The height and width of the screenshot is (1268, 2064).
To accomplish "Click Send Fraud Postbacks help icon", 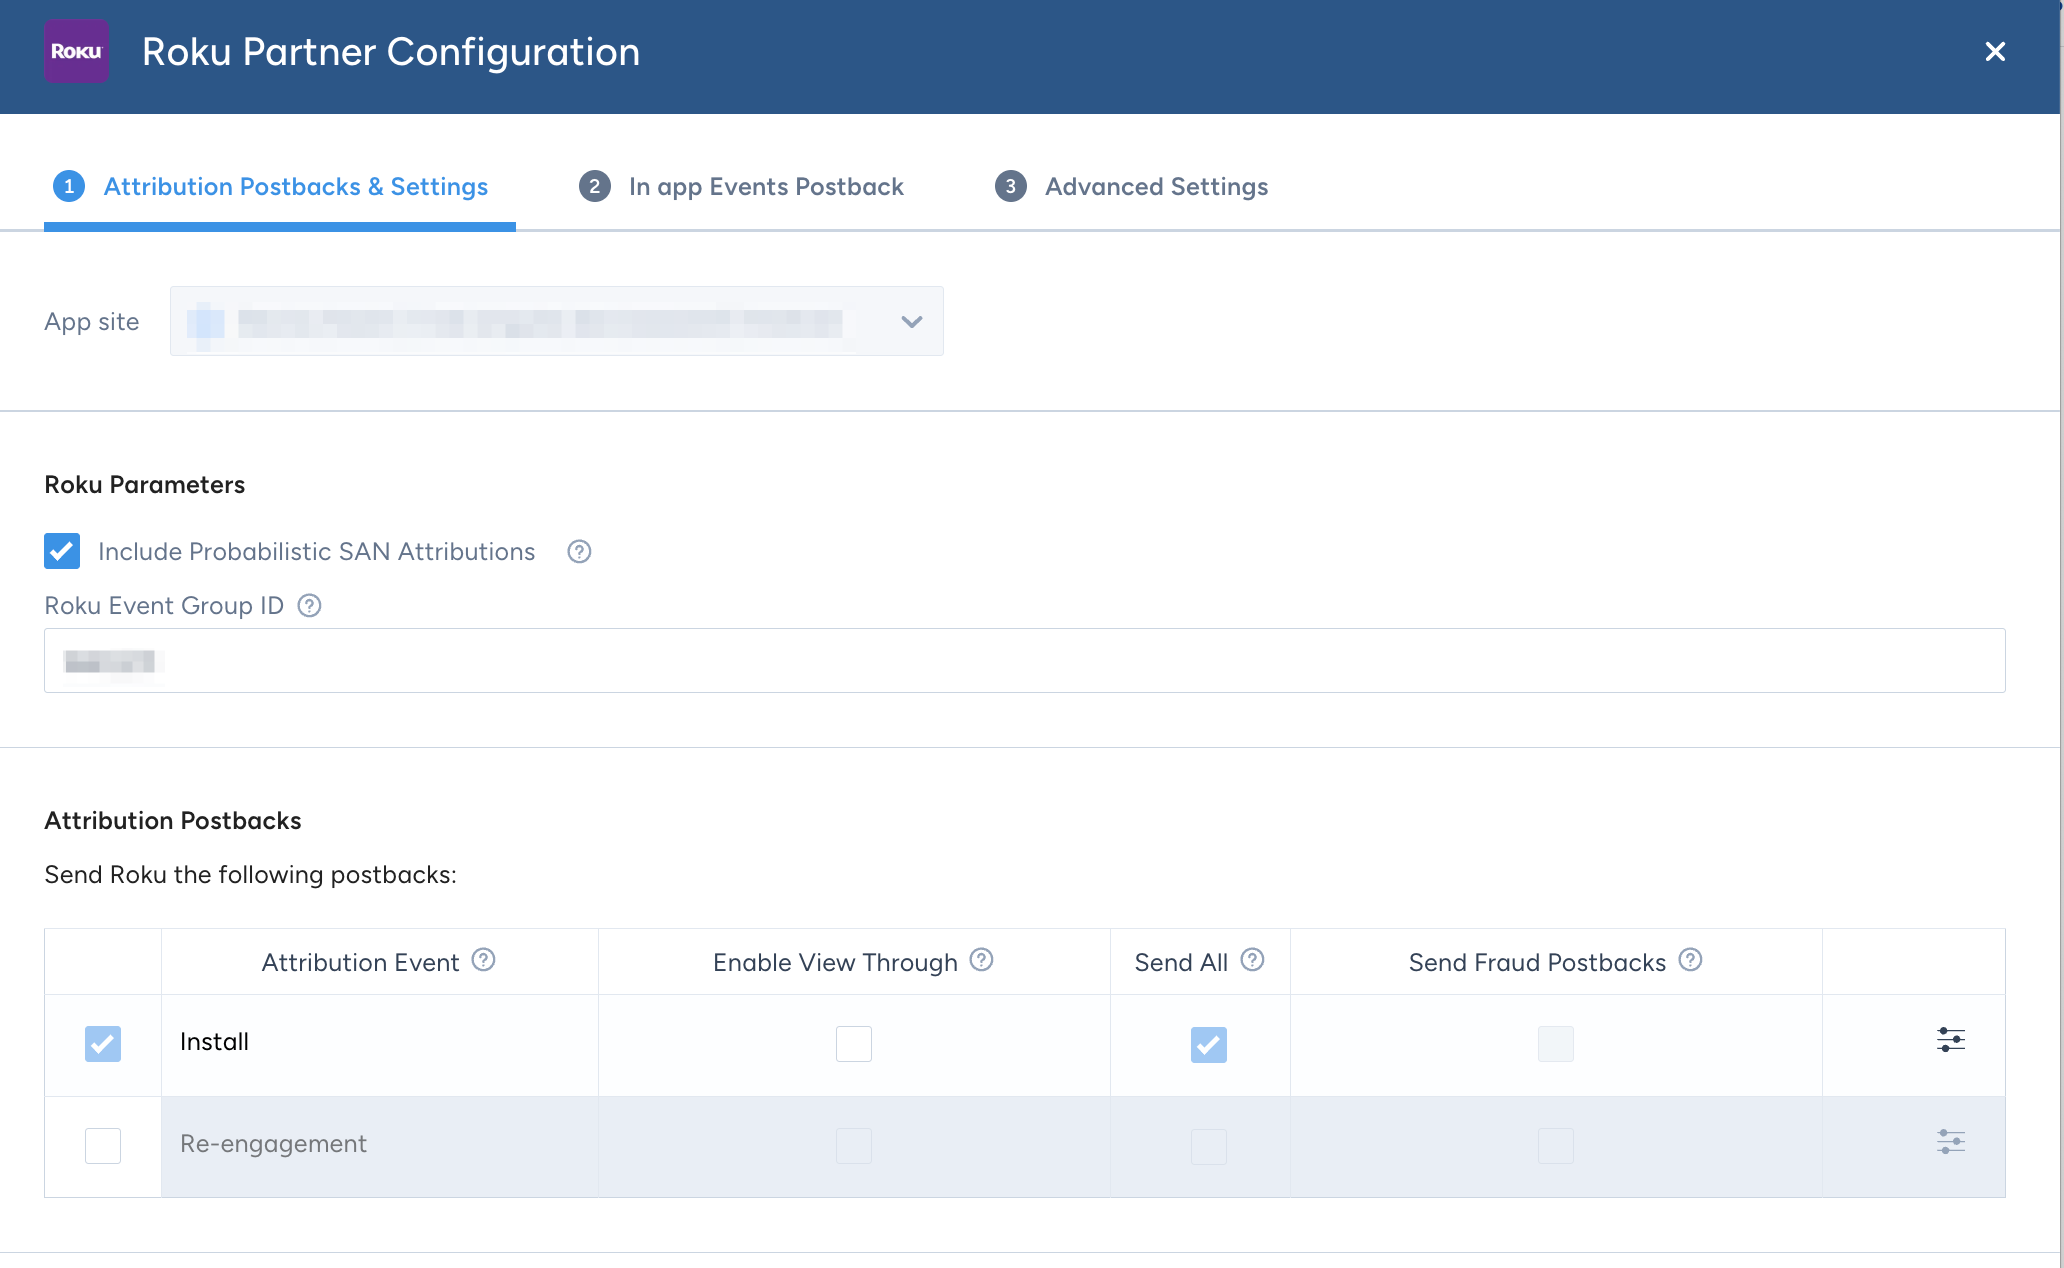I will pyautogui.click(x=1691, y=960).
